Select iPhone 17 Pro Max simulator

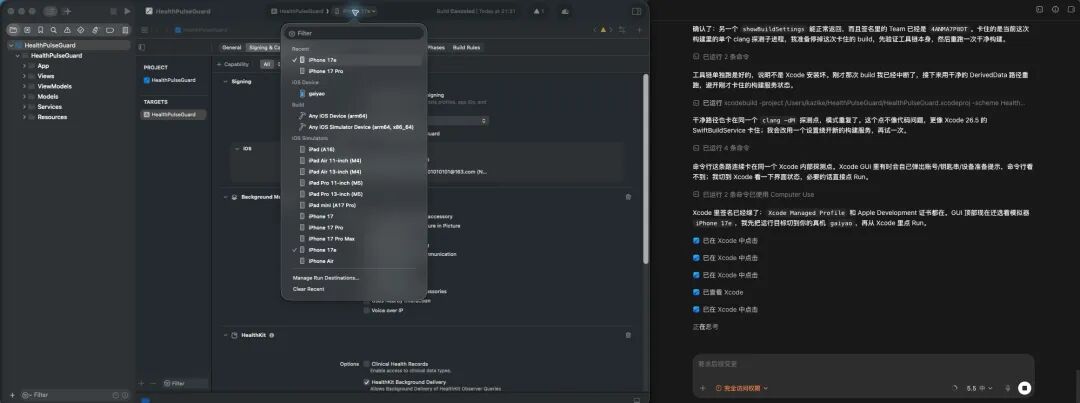(355, 238)
